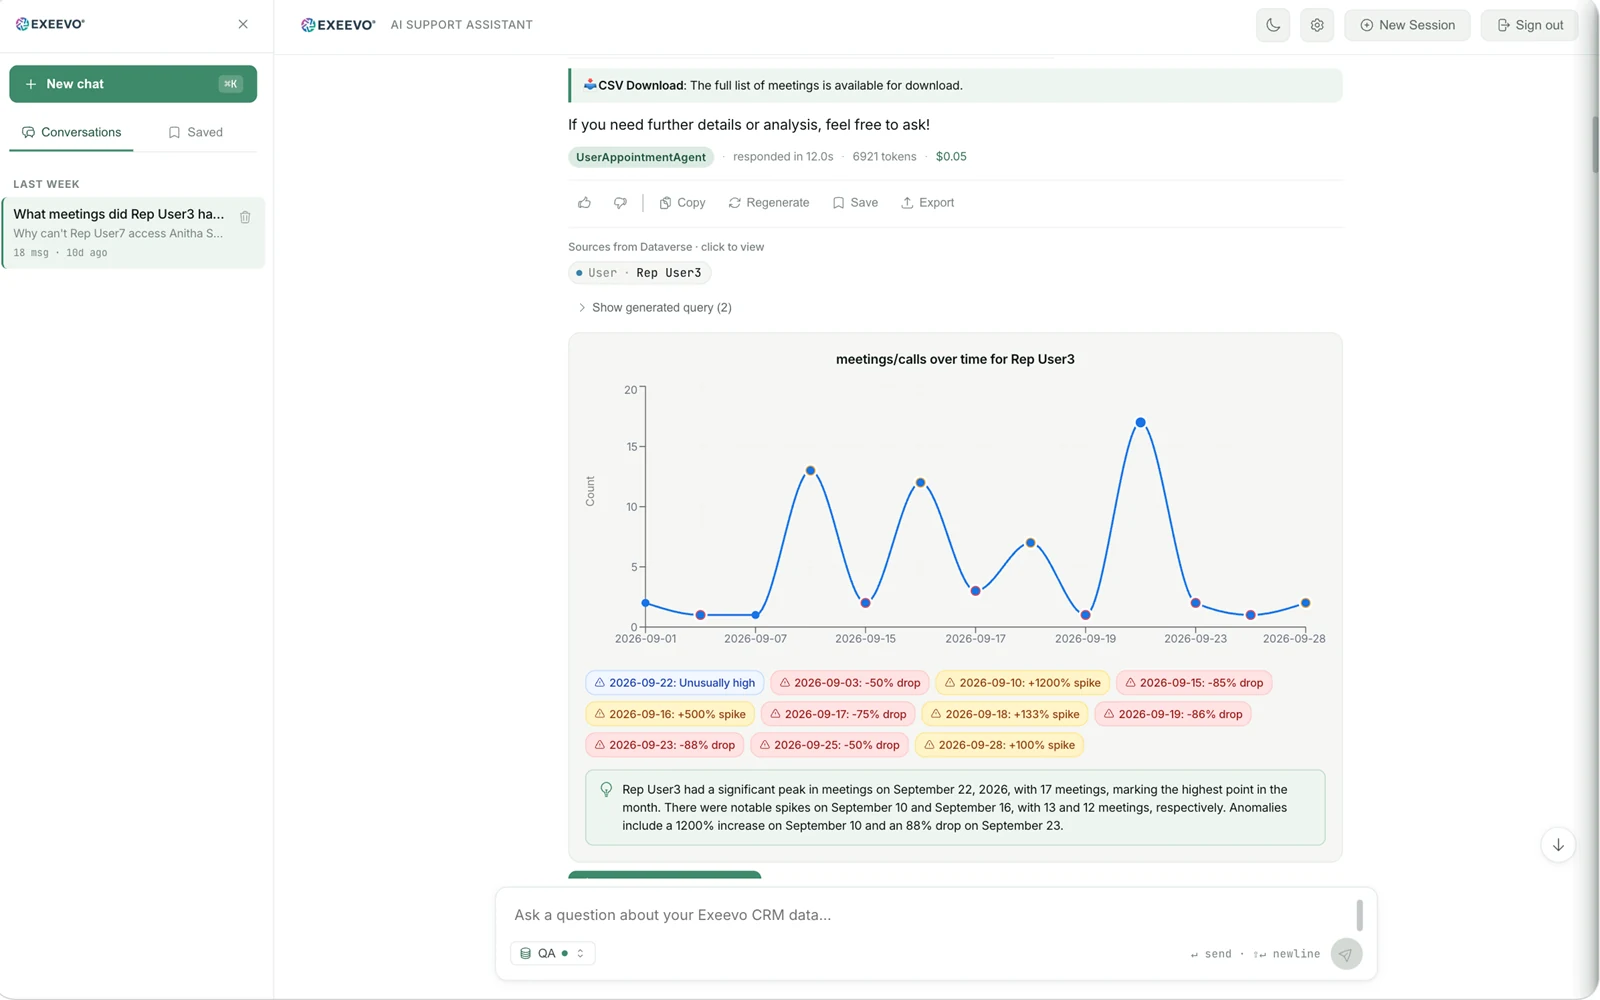Select the 2026-09-10 +1200% spike tag

[x=1022, y=683]
